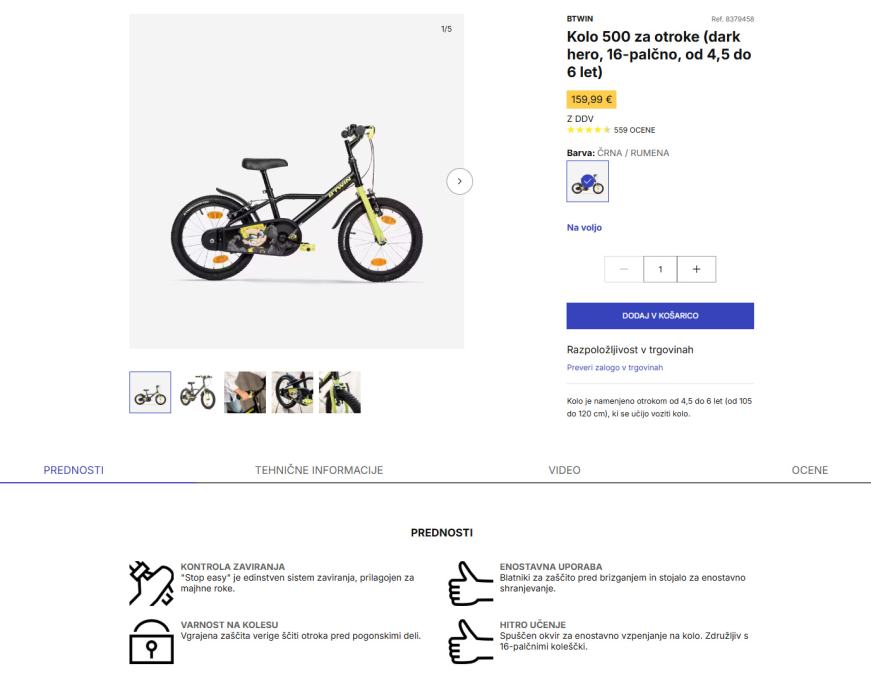
Task: Show the next product image with arrow
Action: click(x=459, y=181)
